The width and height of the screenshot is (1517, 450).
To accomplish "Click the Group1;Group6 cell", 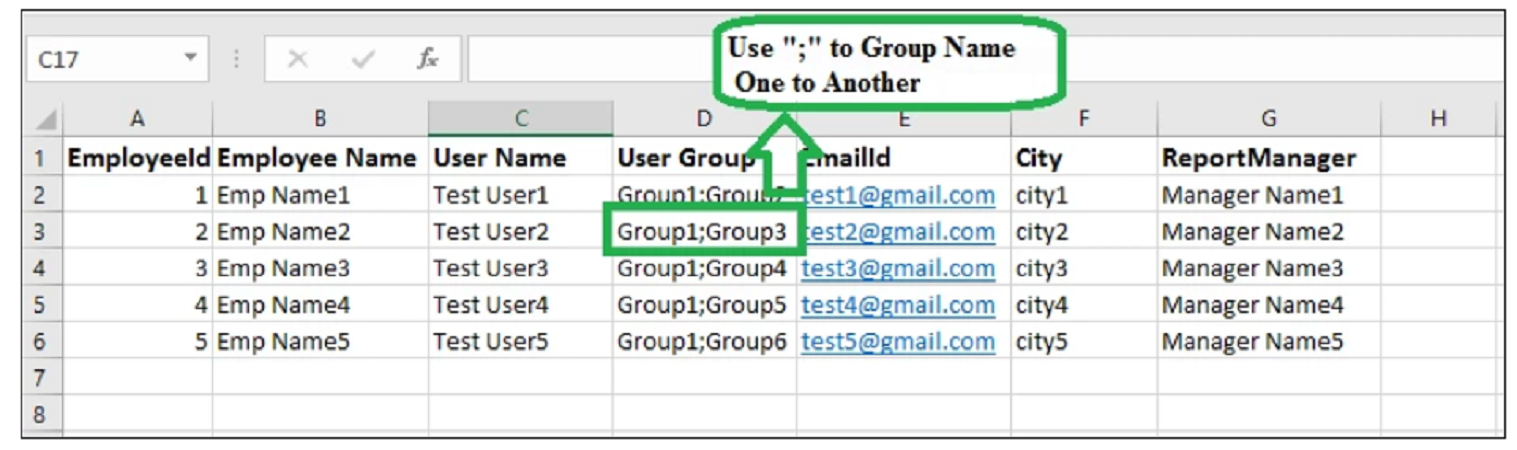I will [x=704, y=341].
